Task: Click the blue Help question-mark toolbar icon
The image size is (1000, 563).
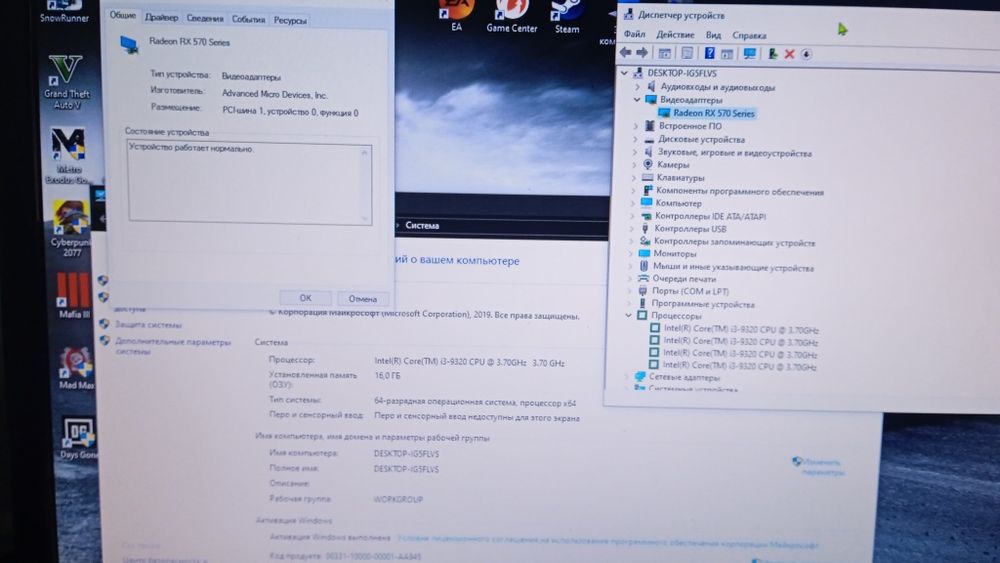Action: click(x=710, y=54)
